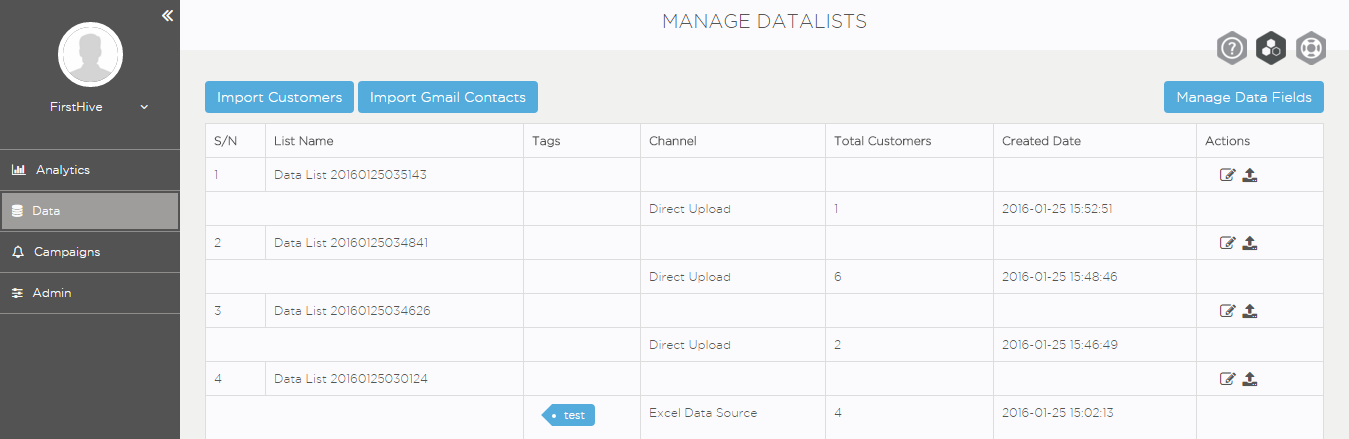Expand the FirstHive account dropdown
Image resolution: width=1349 pixels, height=439 pixels.
pos(144,107)
